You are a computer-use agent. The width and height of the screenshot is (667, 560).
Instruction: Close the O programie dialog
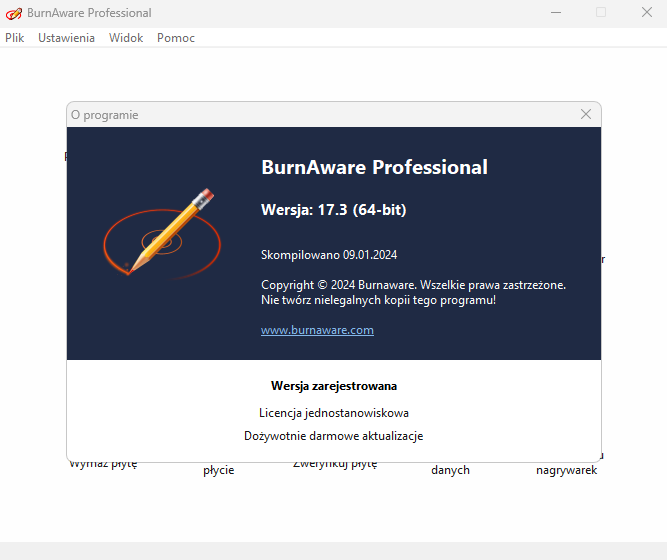click(586, 114)
